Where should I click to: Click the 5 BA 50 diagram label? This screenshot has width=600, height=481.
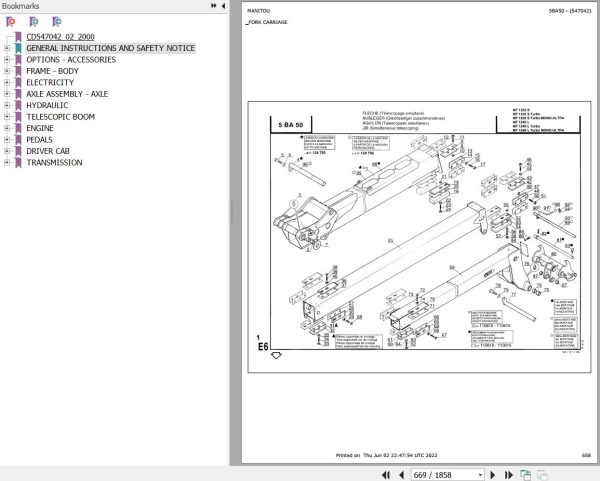[x=290, y=125]
